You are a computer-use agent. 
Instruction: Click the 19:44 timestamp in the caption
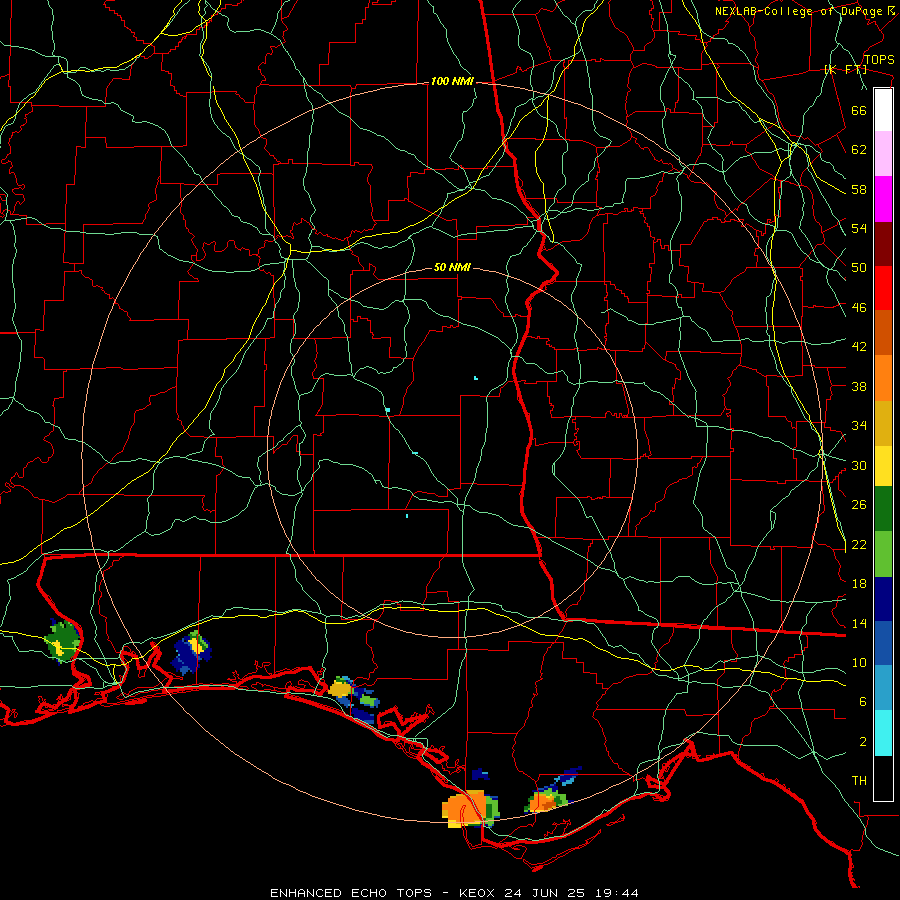point(614,893)
